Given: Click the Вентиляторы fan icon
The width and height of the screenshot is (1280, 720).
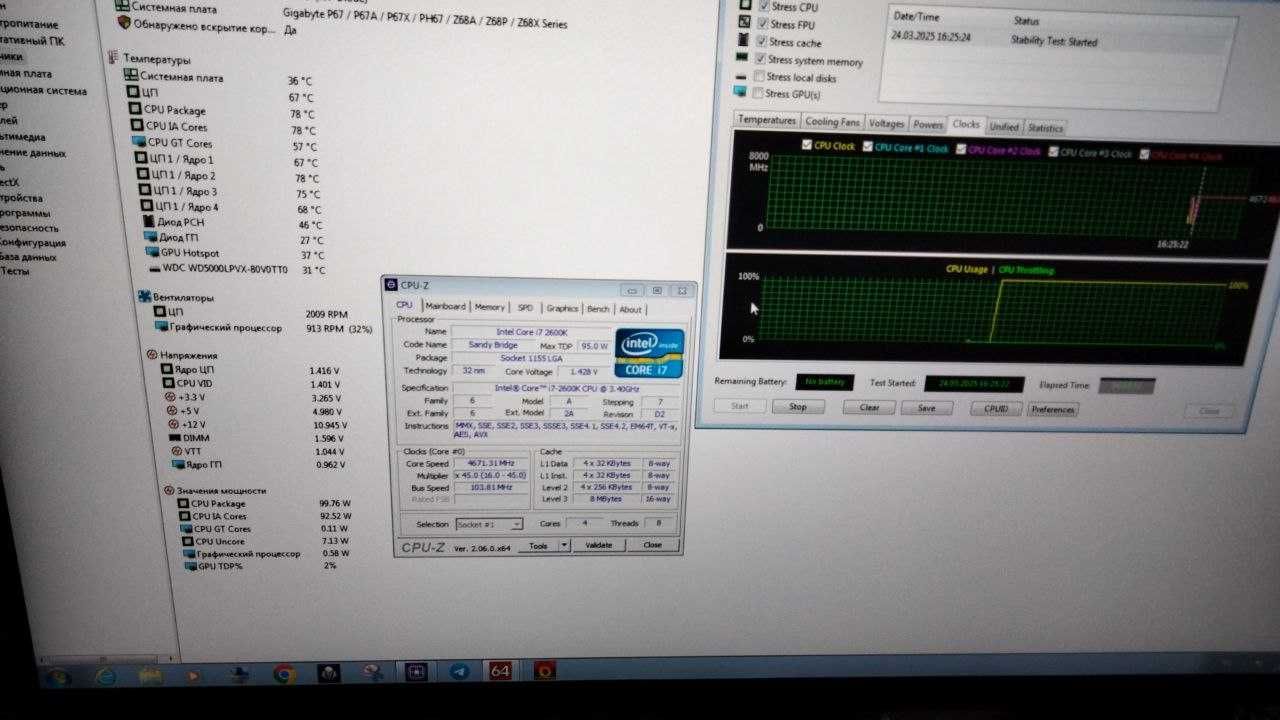Looking at the screenshot, I should [x=144, y=296].
